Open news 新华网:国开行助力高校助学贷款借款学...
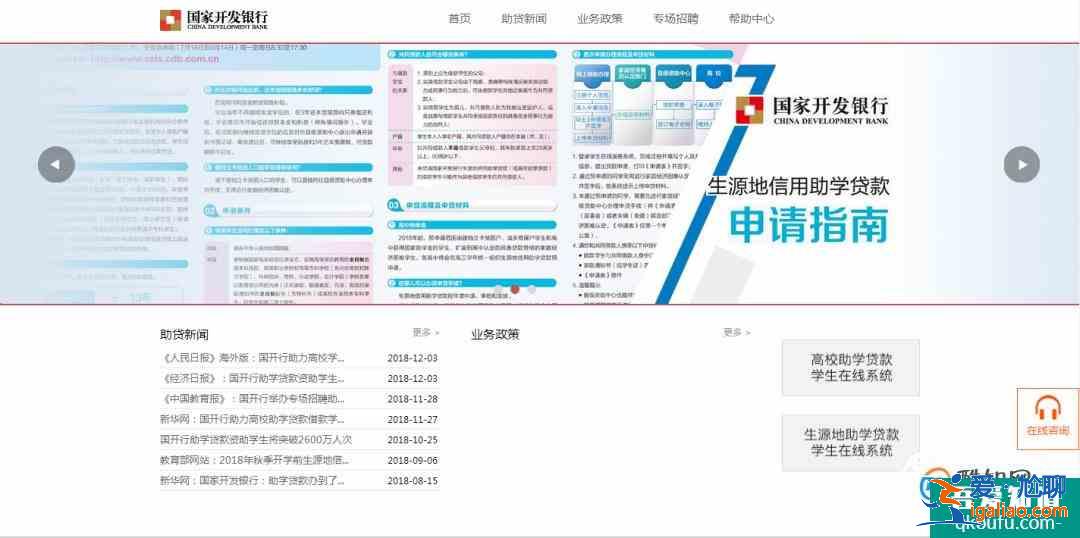The height and width of the screenshot is (538, 1080). click(x=252, y=420)
